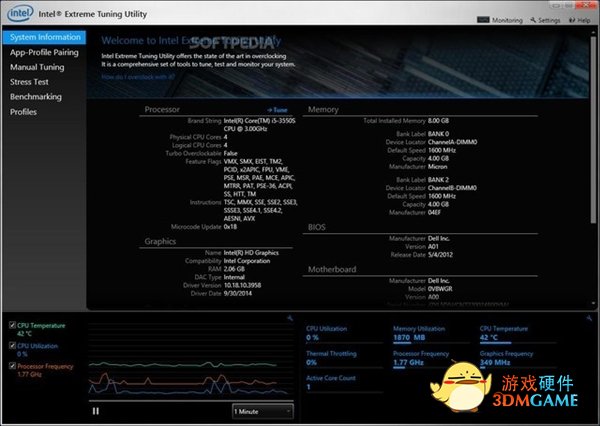
Task: Switch to Benchmarking
Action: point(36,97)
